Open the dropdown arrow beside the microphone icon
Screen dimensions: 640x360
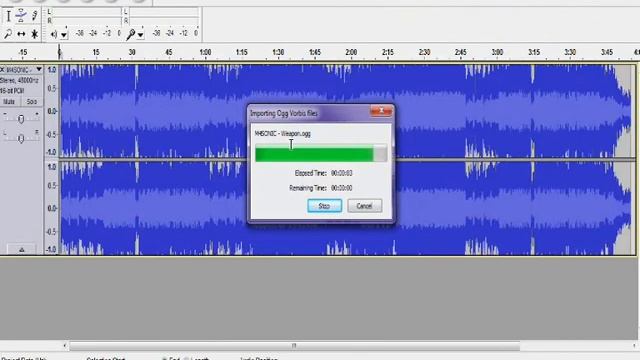pyautogui.click(x=140, y=35)
